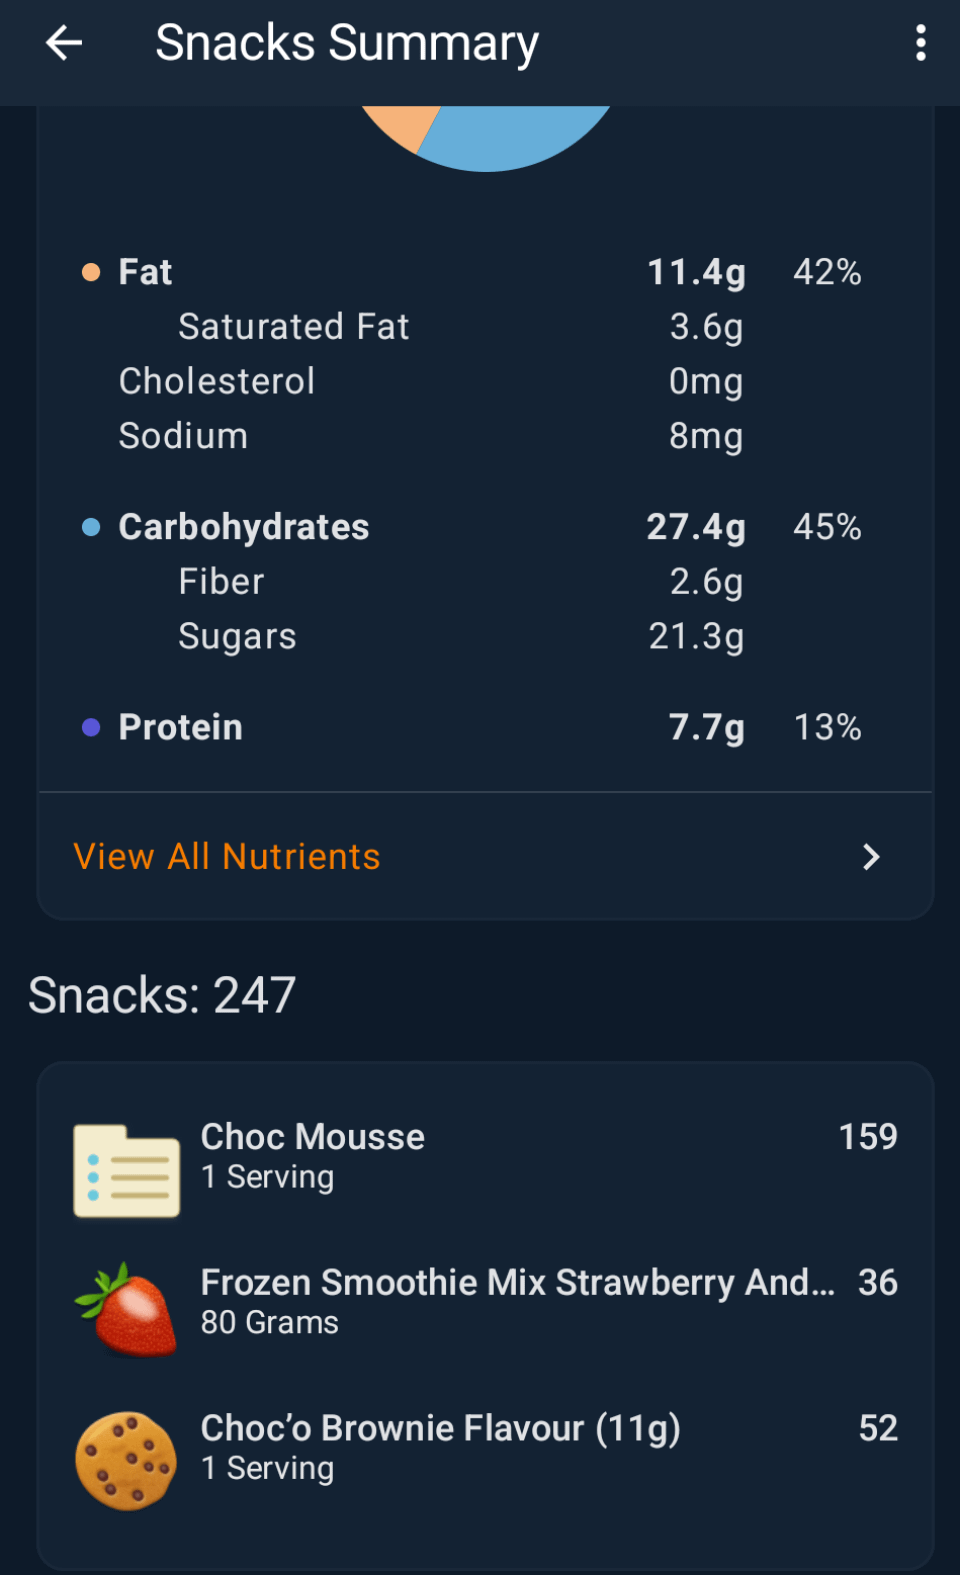Image resolution: width=960 pixels, height=1575 pixels.
Task: Tap the Carbohydrates 27.4g row
Action: pyautogui.click(x=470, y=527)
